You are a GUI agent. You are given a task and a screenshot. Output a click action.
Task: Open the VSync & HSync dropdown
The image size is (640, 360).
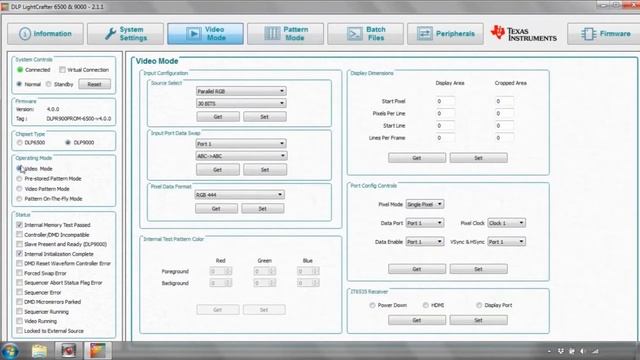[507, 242]
